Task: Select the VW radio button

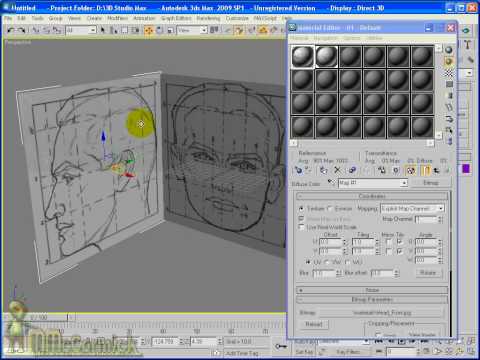Action: [327, 262]
